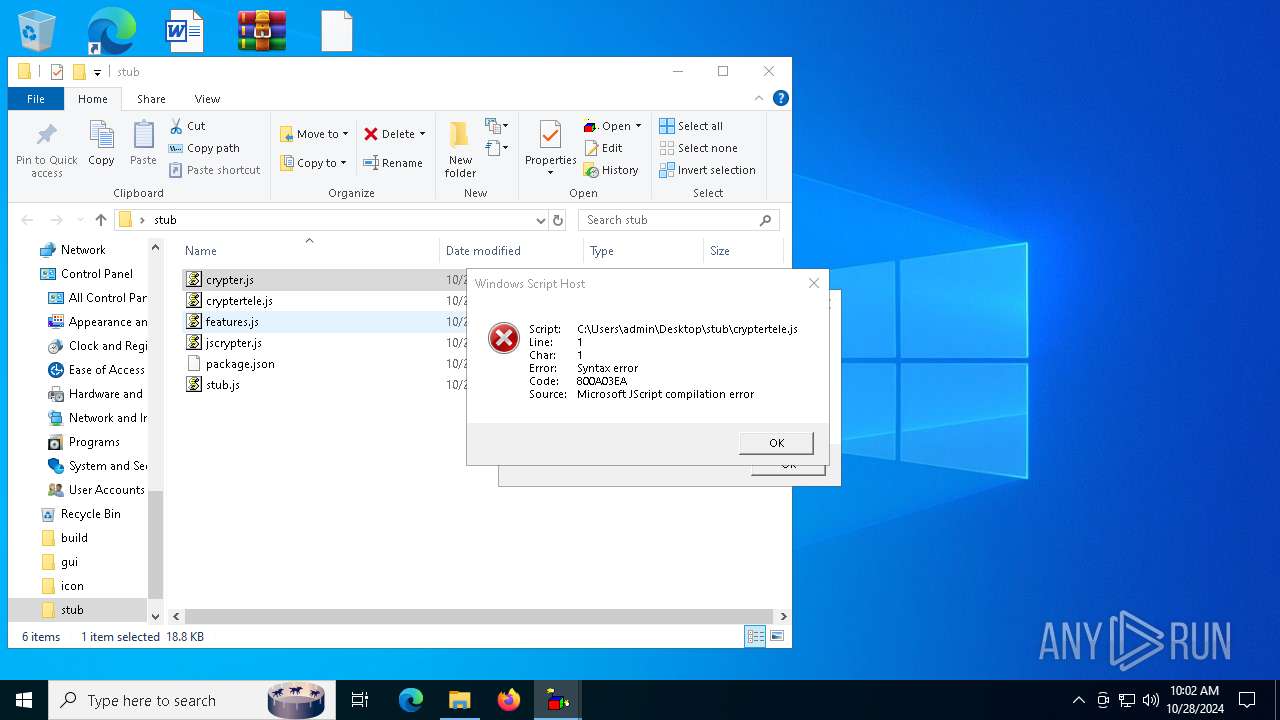Refresh the stub folder

[558, 220]
